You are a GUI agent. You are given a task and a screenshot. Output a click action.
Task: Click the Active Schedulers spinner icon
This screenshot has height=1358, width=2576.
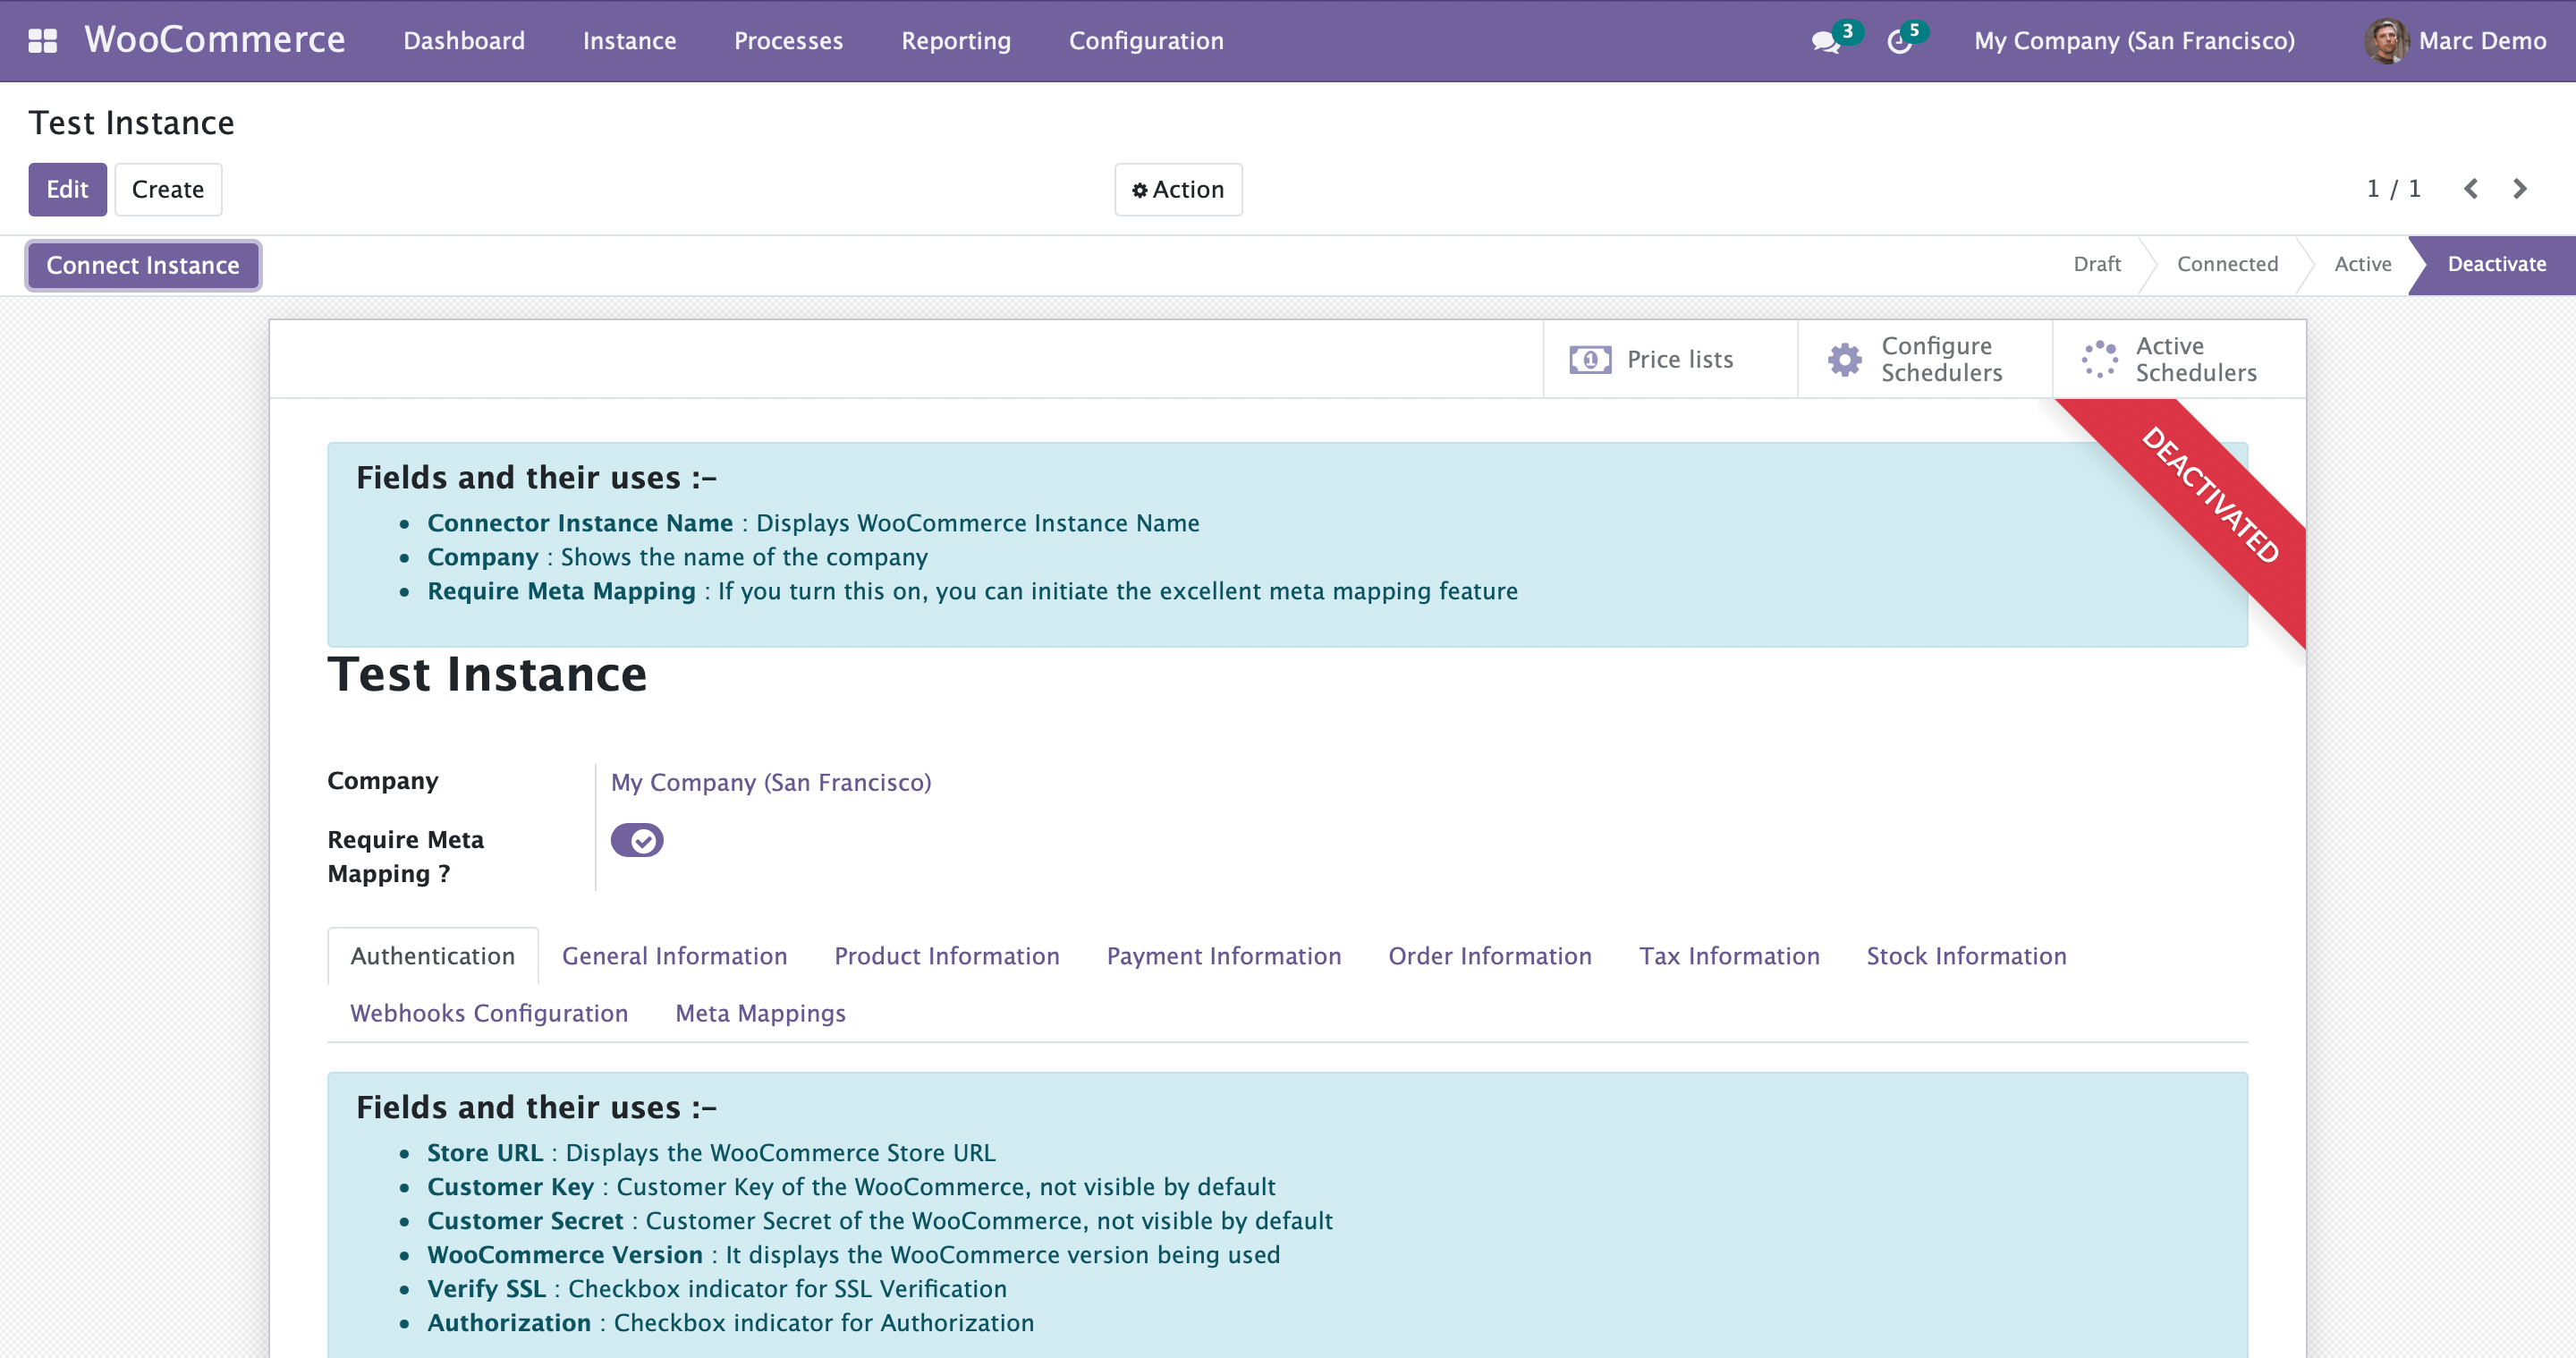pyautogui.click(x=2099, y=360)
